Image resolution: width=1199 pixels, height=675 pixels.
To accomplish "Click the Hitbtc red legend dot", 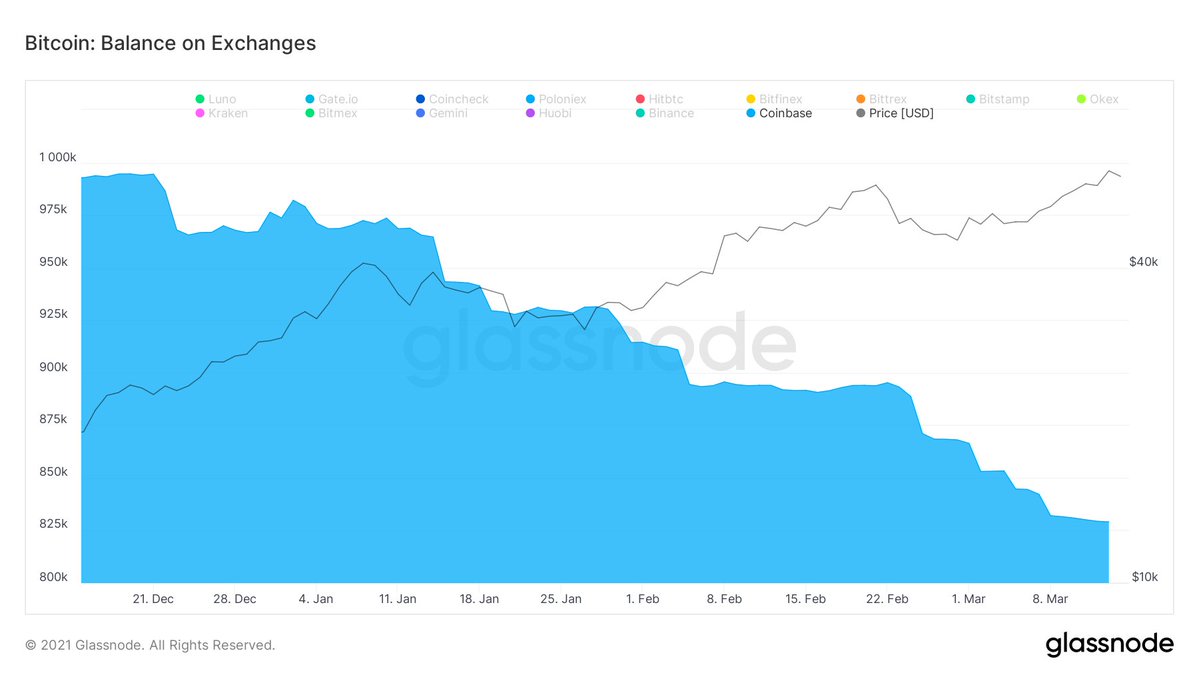I will (x=640, y=99).
